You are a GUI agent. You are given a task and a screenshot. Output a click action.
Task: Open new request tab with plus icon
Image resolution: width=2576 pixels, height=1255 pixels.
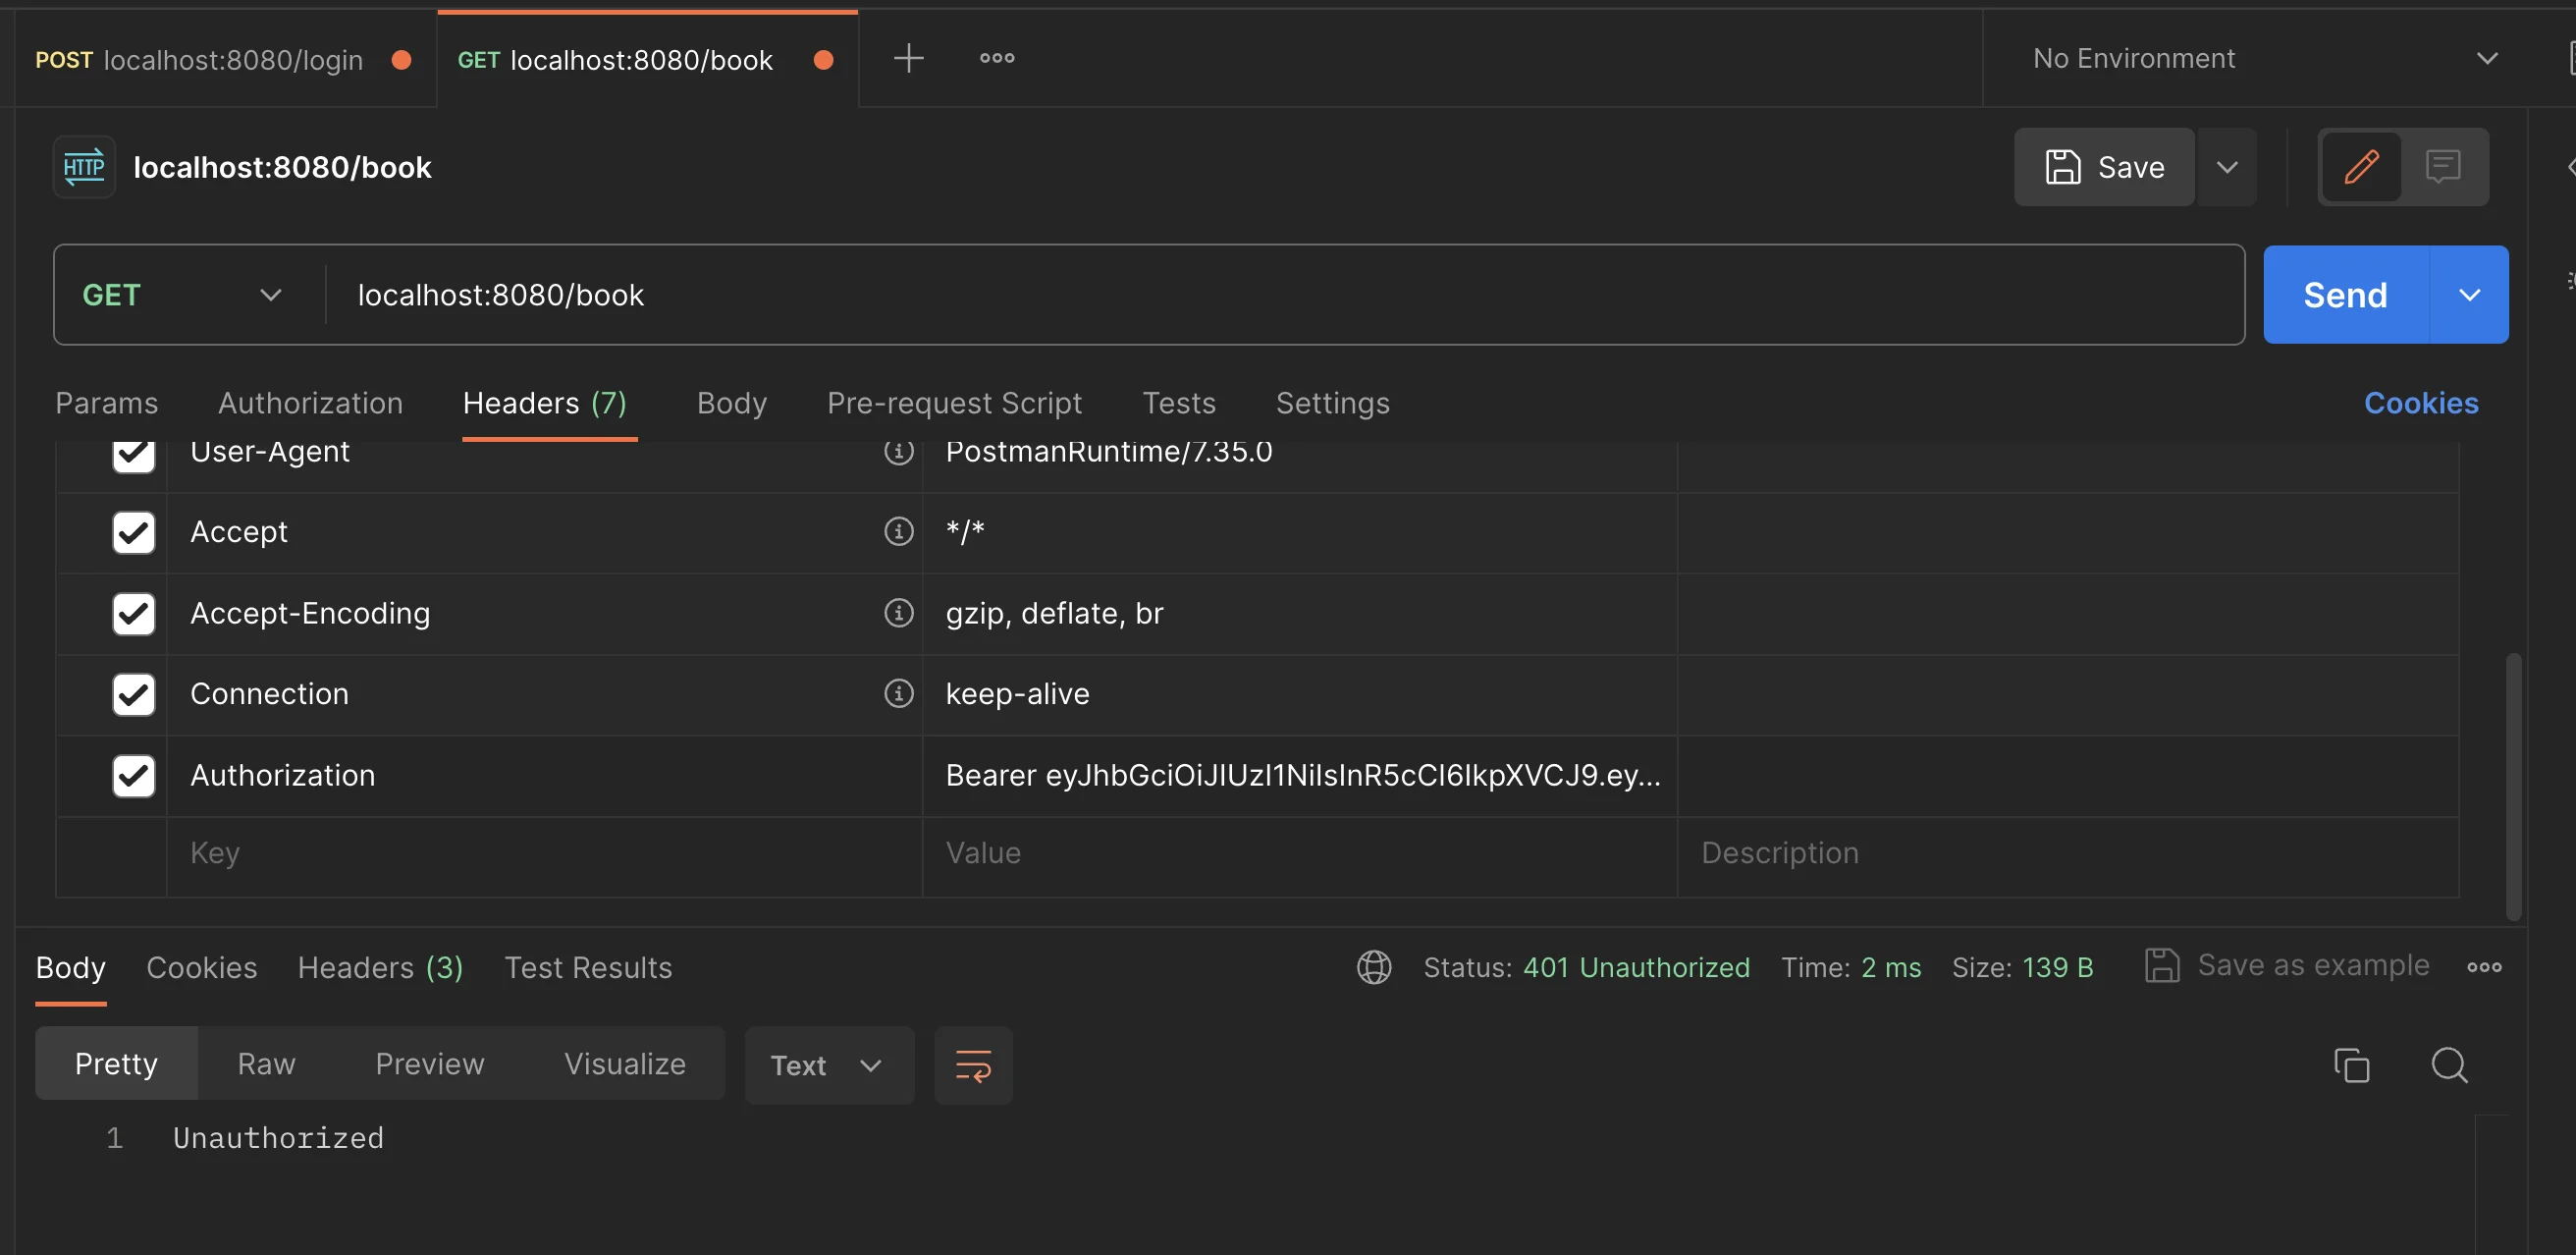point(908,58)
